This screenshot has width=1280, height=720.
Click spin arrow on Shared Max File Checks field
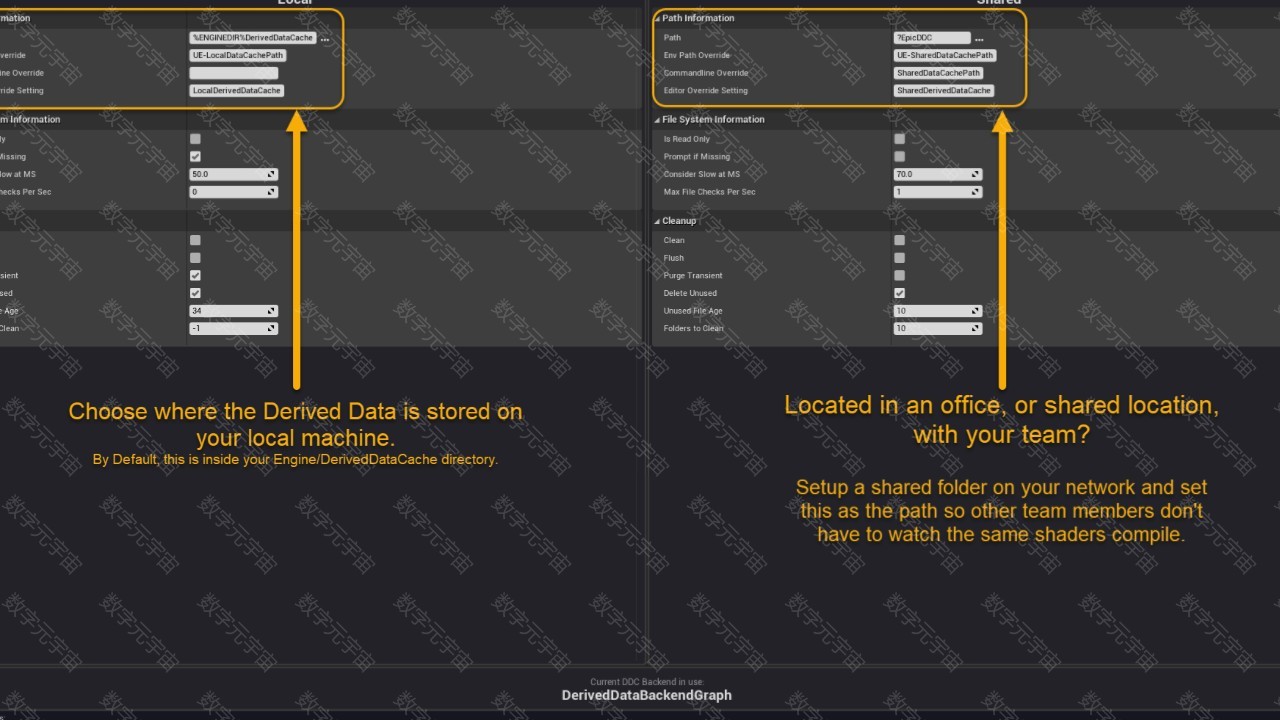(975, 192)
